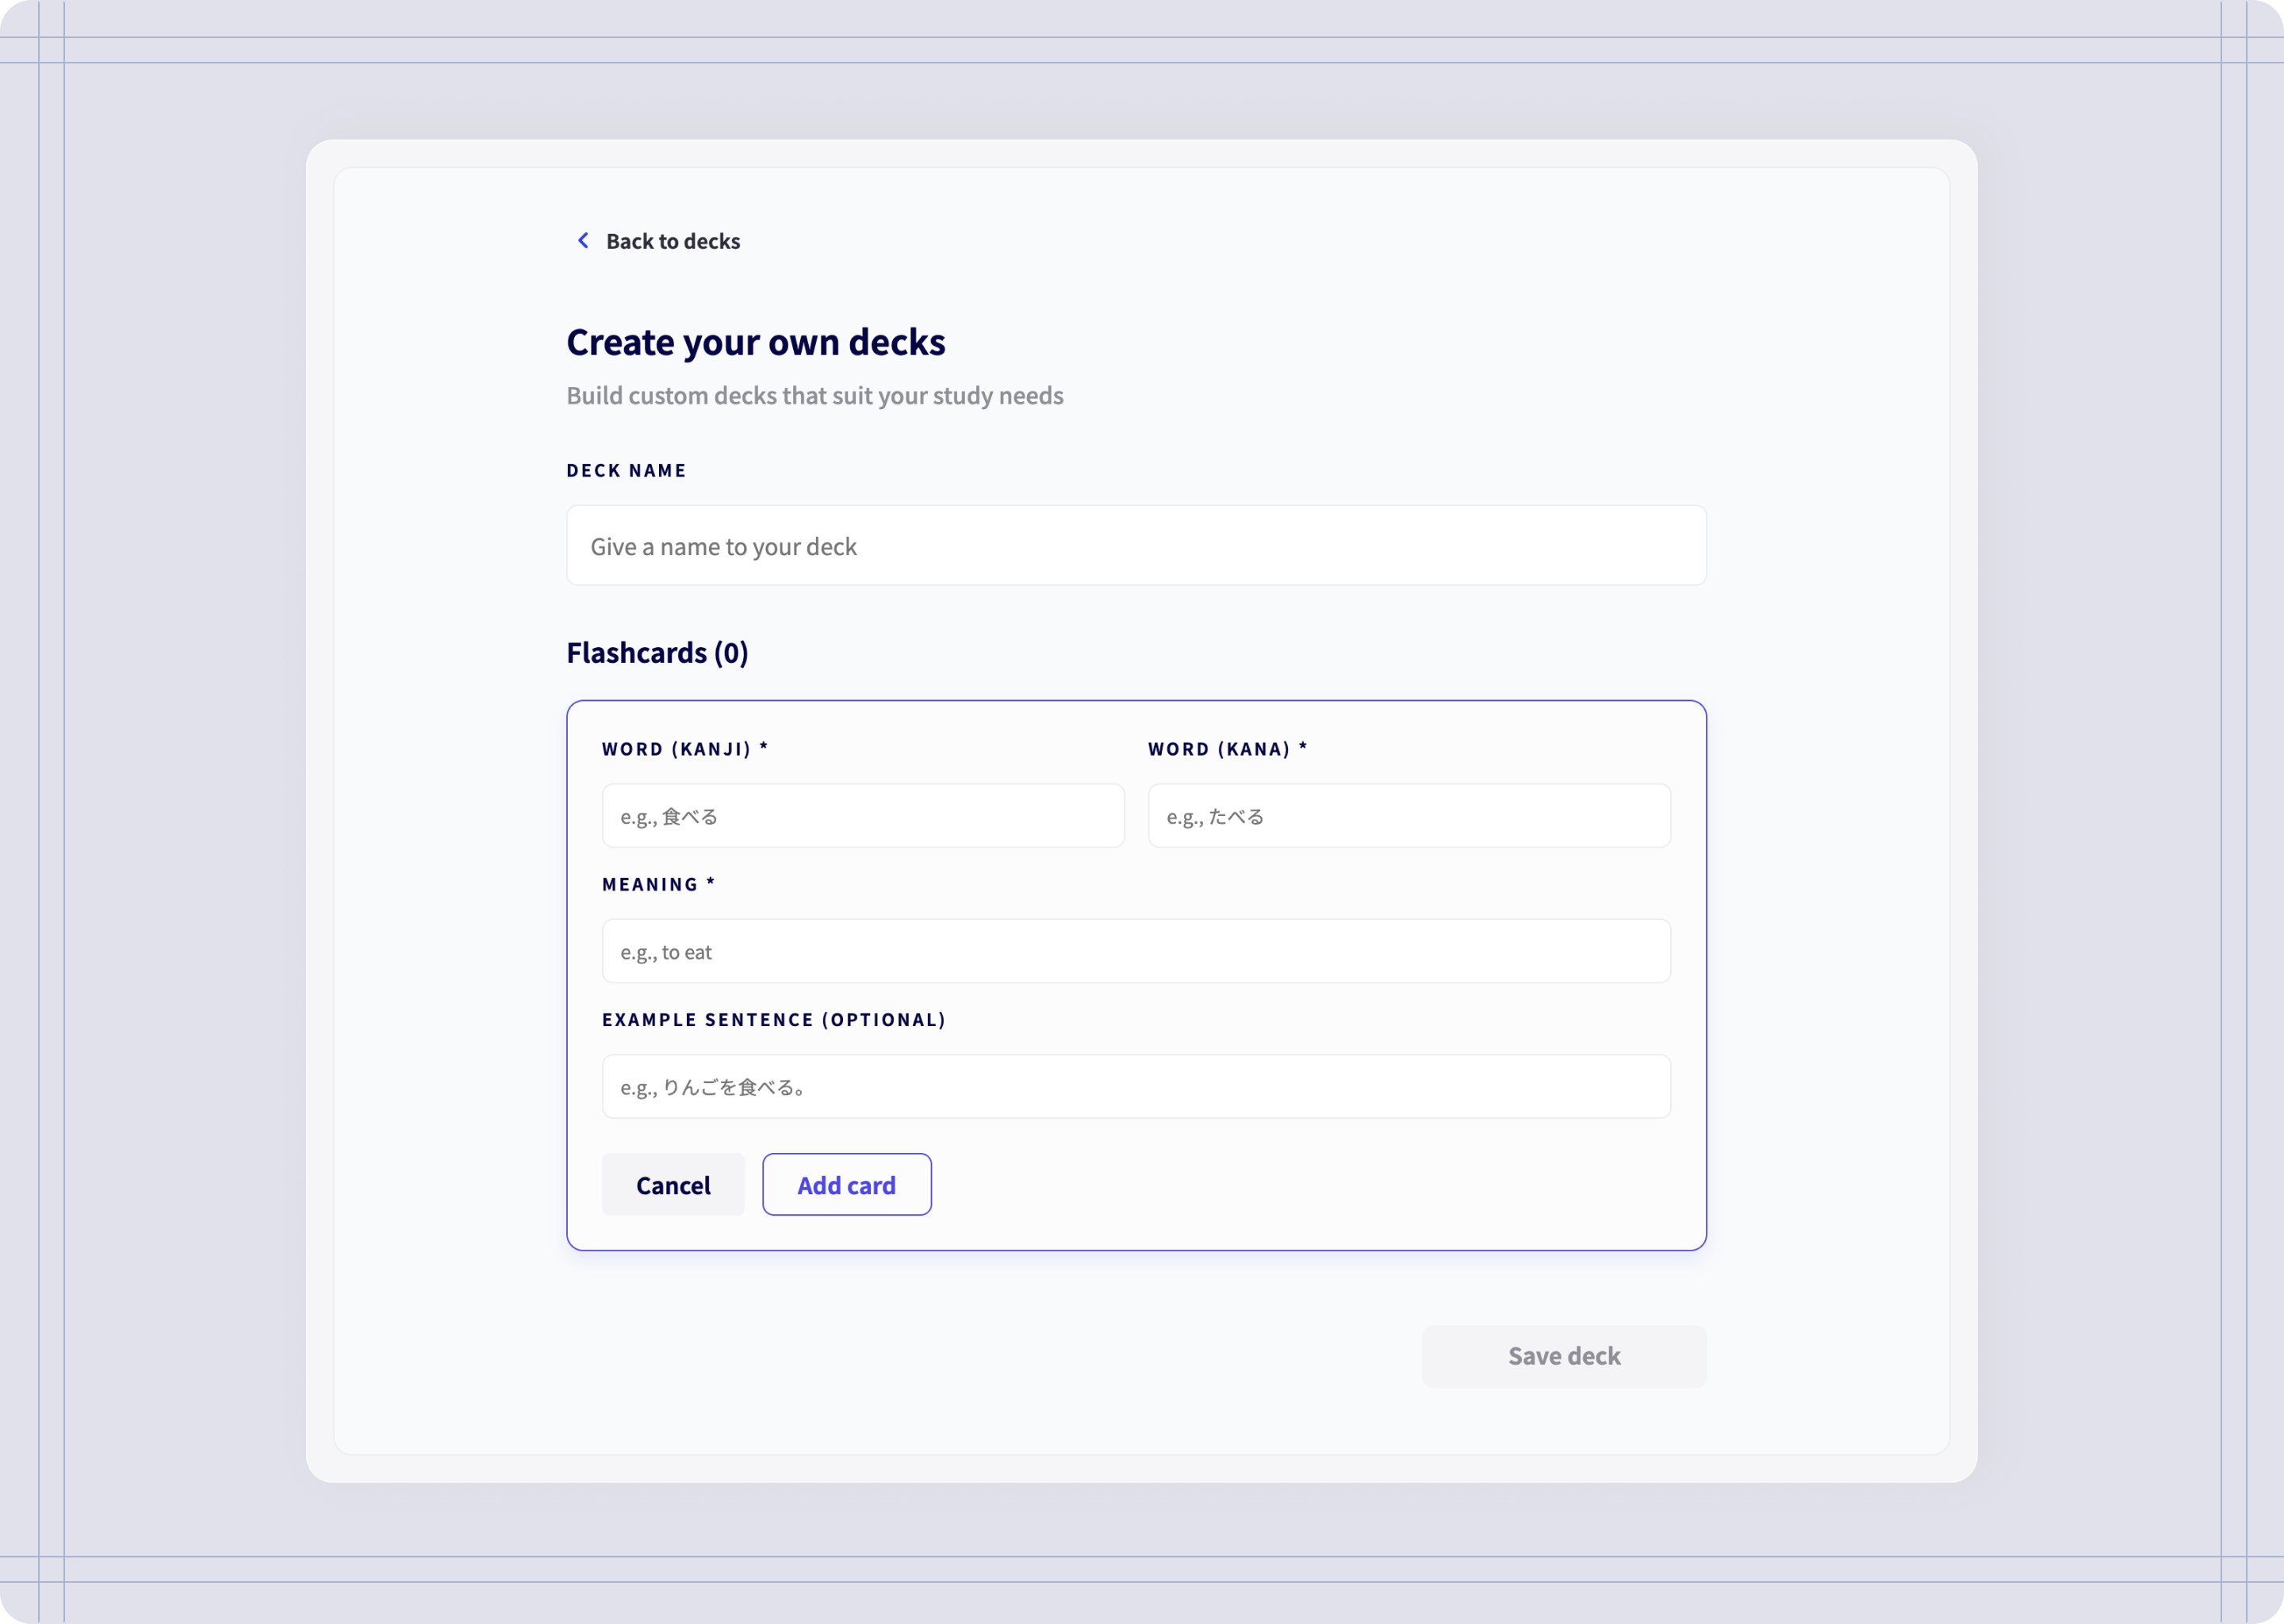Click the WORD (KANA) field label
This screenshot has width=2284, height=1624.
click(1219, 749)
